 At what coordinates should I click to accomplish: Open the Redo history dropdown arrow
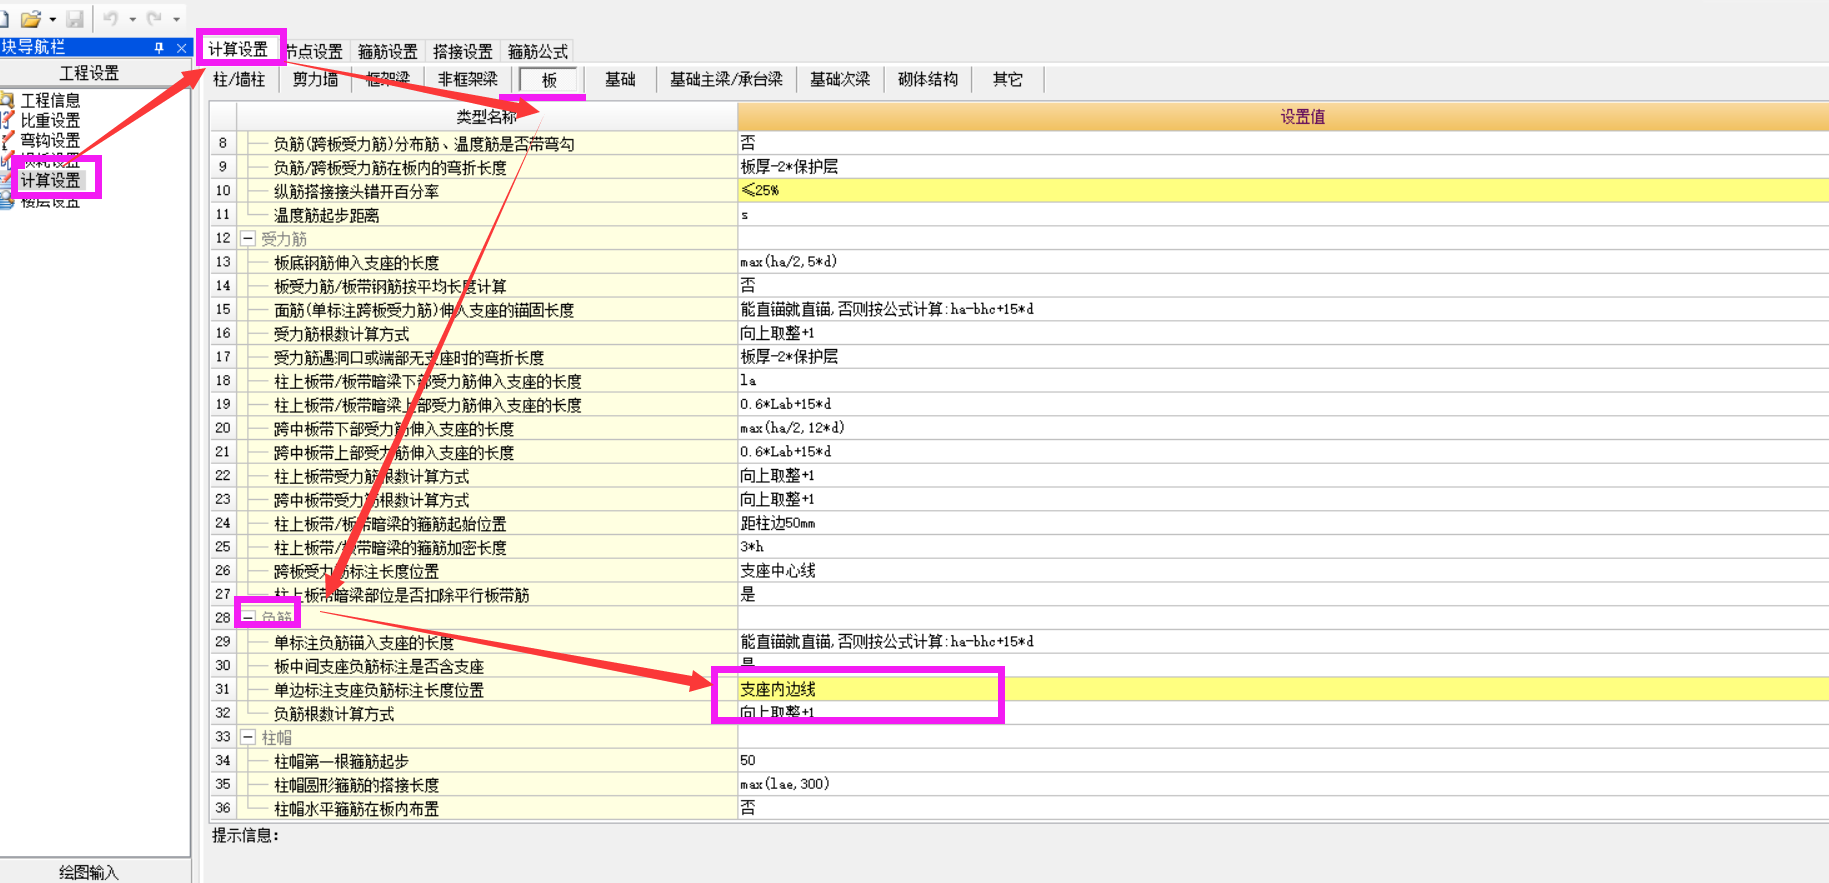pyautogui.click(x=177, y=19)
